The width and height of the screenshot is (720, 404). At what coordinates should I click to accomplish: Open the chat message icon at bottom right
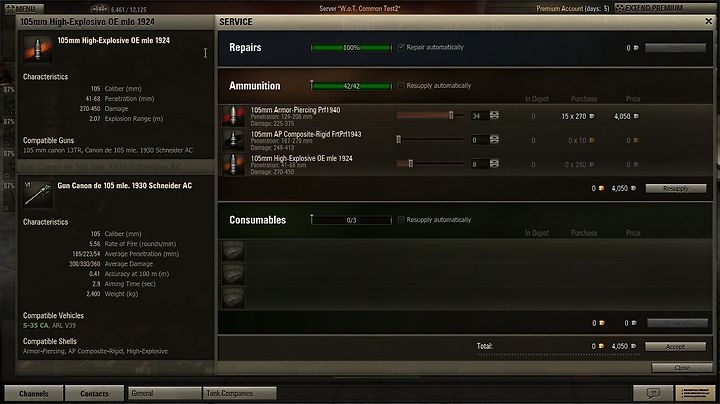pyautogui.click(x=653, y=393)
